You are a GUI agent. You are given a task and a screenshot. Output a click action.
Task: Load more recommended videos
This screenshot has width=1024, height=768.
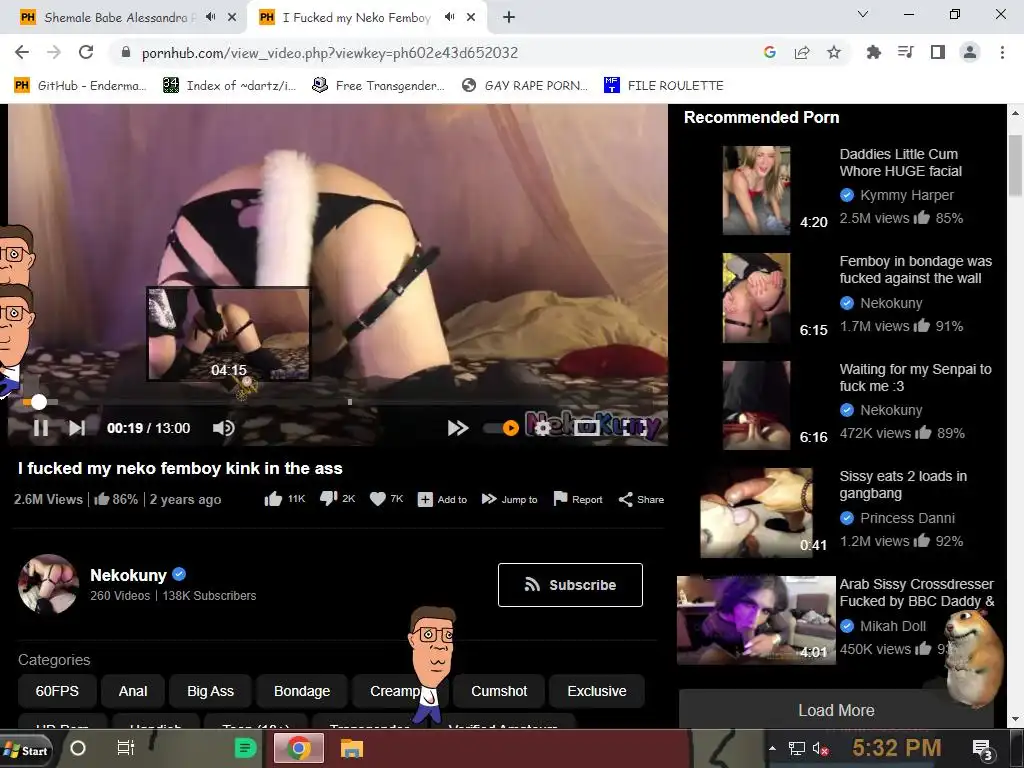(x=836, y=710)
